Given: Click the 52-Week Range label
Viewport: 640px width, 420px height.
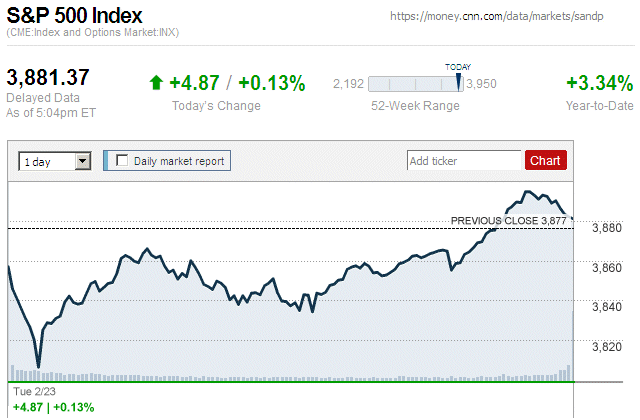Looking at the screenshot, I should point(415,106).
